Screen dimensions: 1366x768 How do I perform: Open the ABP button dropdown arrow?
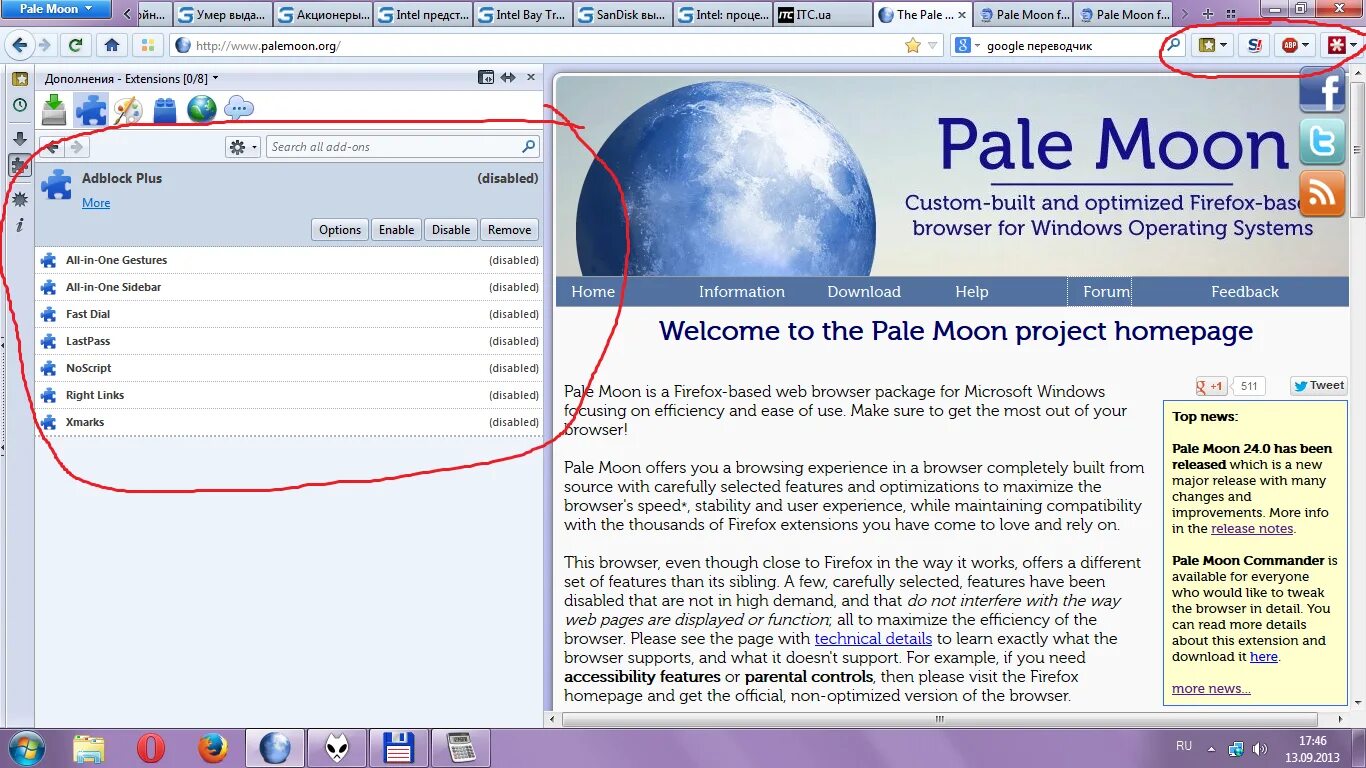[x=1306, y=45]
